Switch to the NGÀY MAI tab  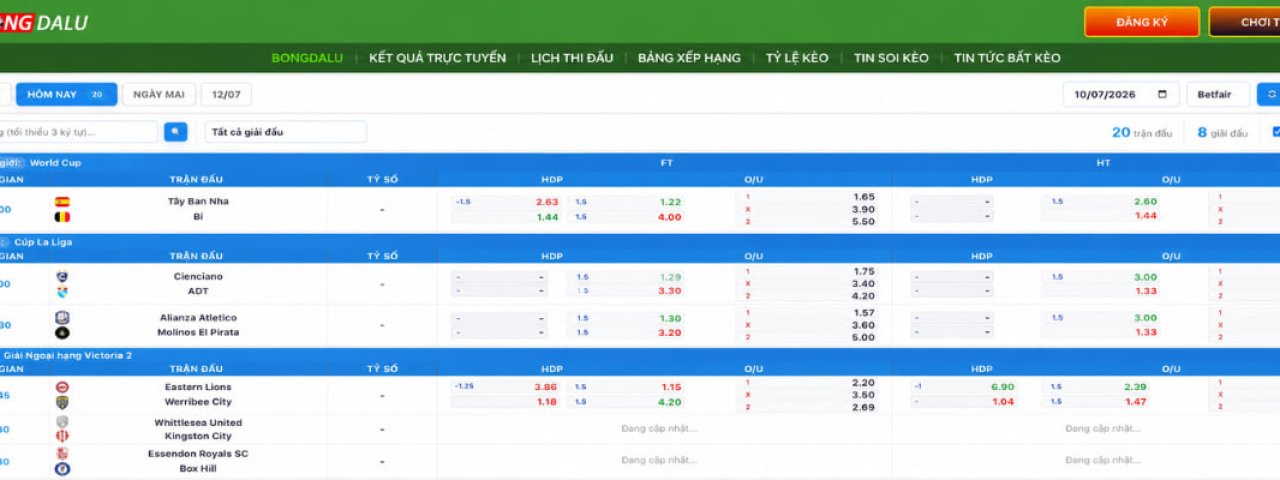click(159, 95)
